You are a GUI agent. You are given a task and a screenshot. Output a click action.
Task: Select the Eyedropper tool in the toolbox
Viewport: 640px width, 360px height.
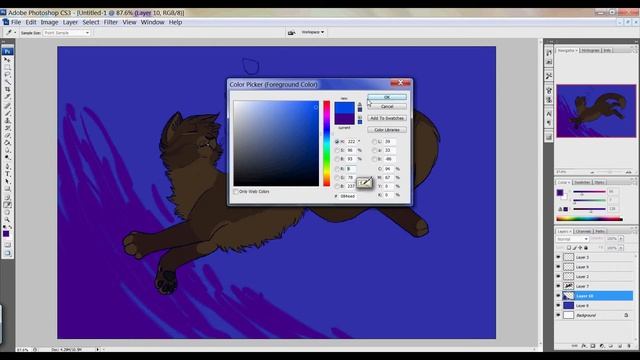7,204
